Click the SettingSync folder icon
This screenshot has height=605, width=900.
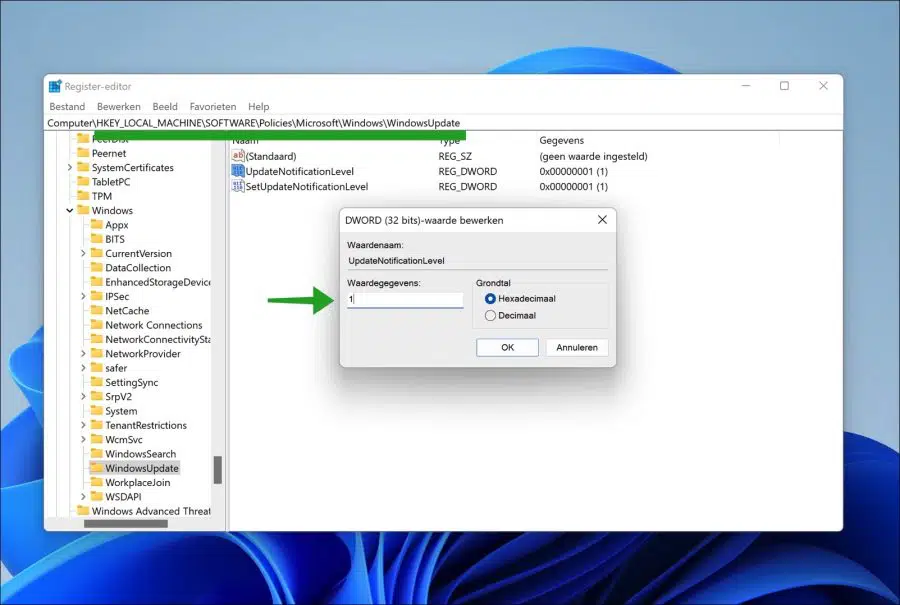[96, 382]
